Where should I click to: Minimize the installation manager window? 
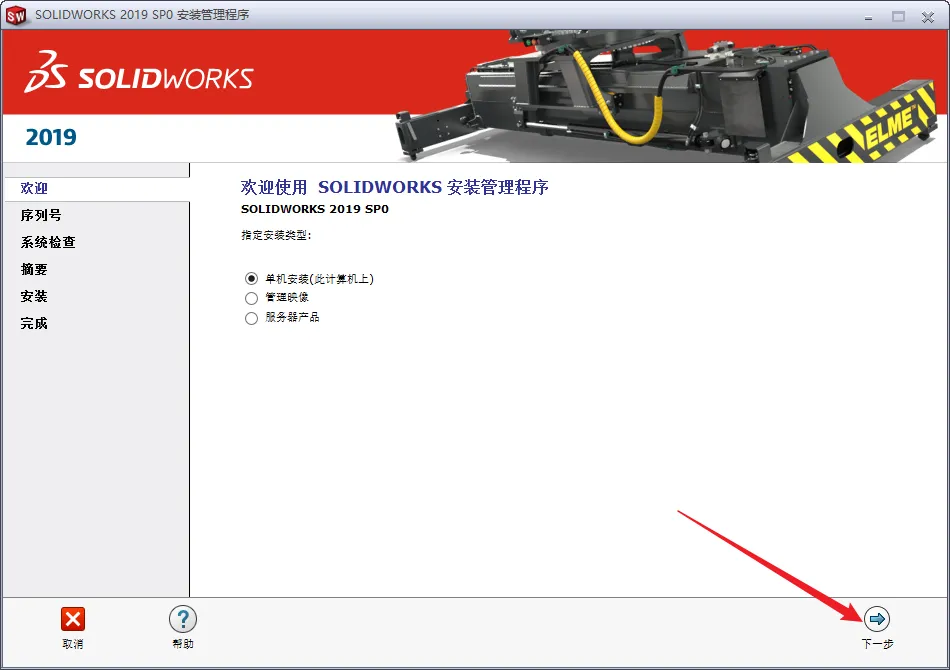click(868, 18)
